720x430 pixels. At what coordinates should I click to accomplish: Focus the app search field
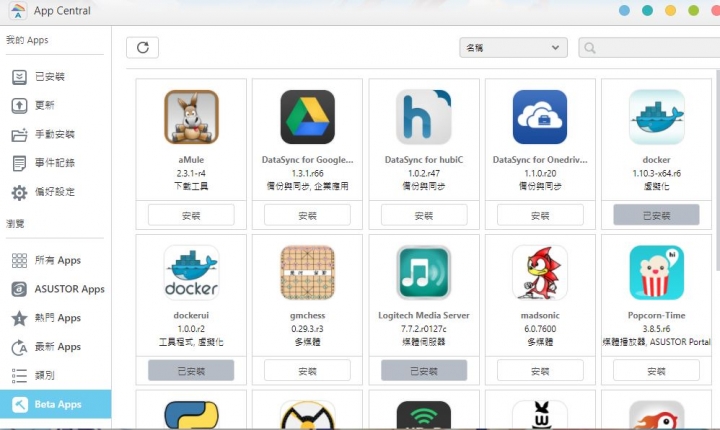click(649, 48)
